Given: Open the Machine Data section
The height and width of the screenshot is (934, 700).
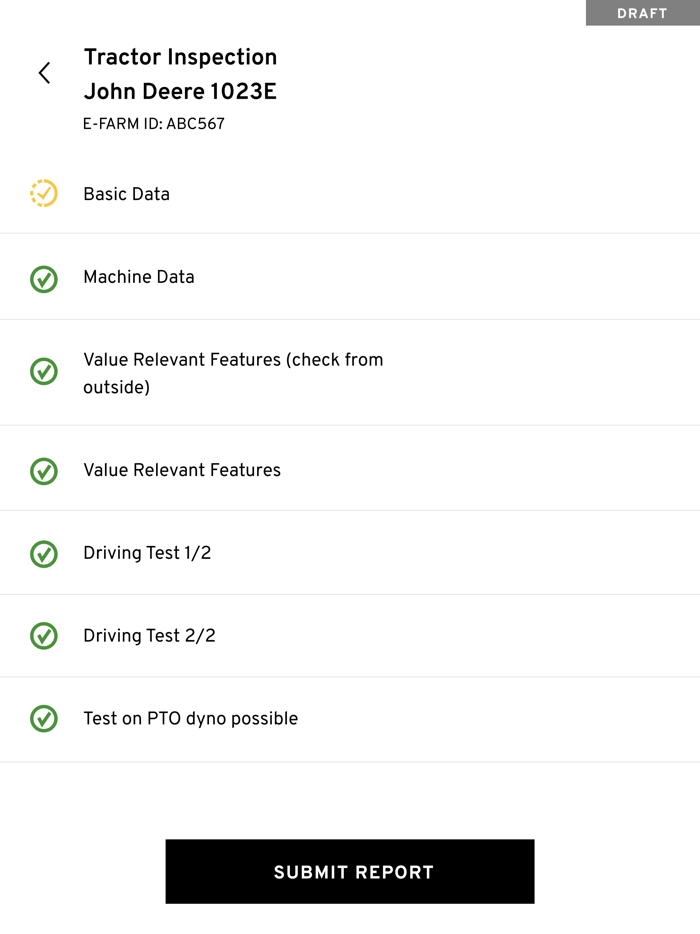Looking at the screenshot, I should tap(139, 277).
